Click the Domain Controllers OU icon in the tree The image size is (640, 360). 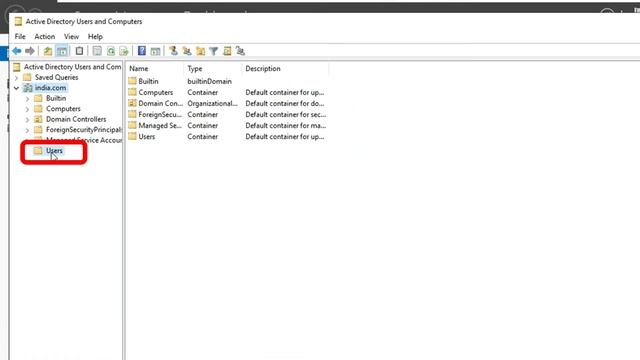(x=38, y=119)
